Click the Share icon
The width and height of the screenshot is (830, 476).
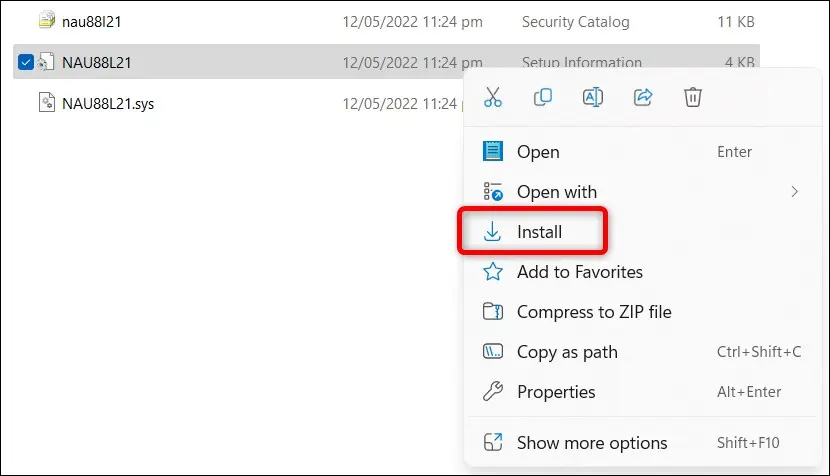coord(643,97)
